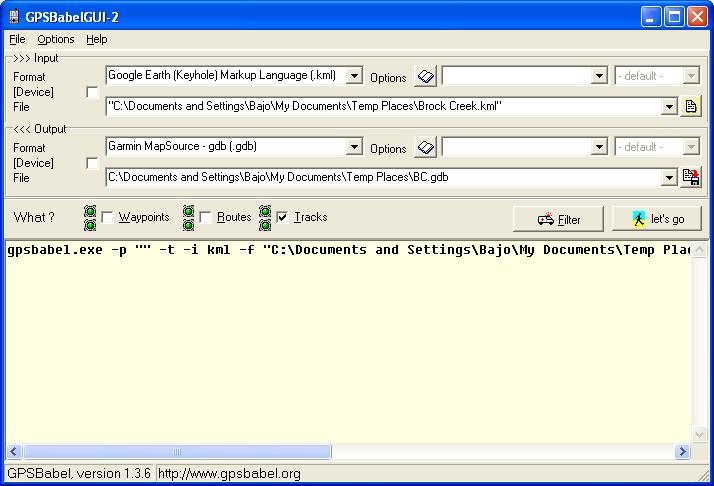Expand the input format dropdown (.kml)
The image size is (714, 486).
click(x=354, y=76)
